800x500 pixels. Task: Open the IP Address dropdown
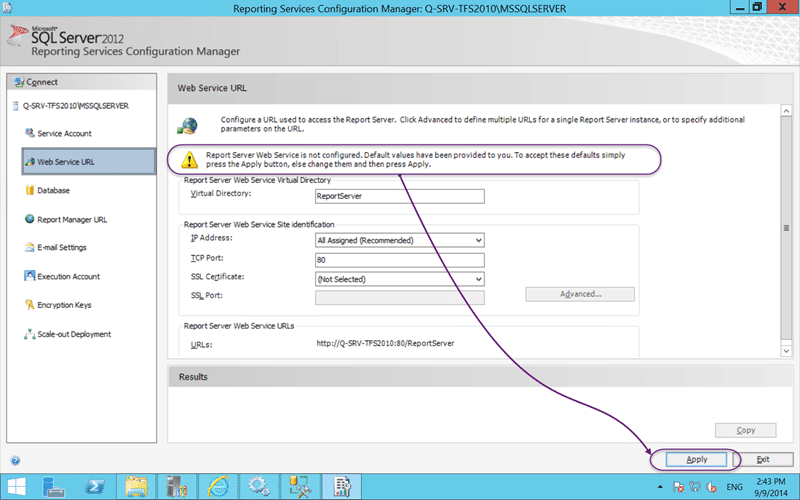click(399, 240)
